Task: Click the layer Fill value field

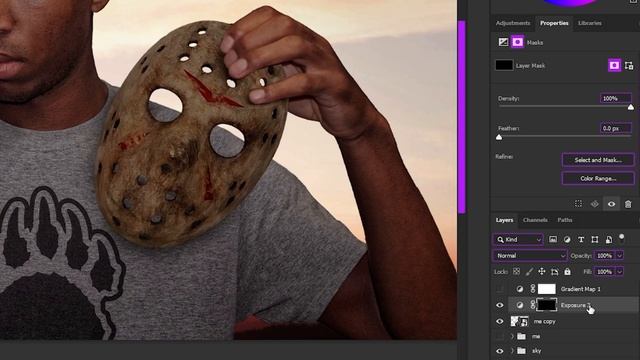Action: coord(604,271)
